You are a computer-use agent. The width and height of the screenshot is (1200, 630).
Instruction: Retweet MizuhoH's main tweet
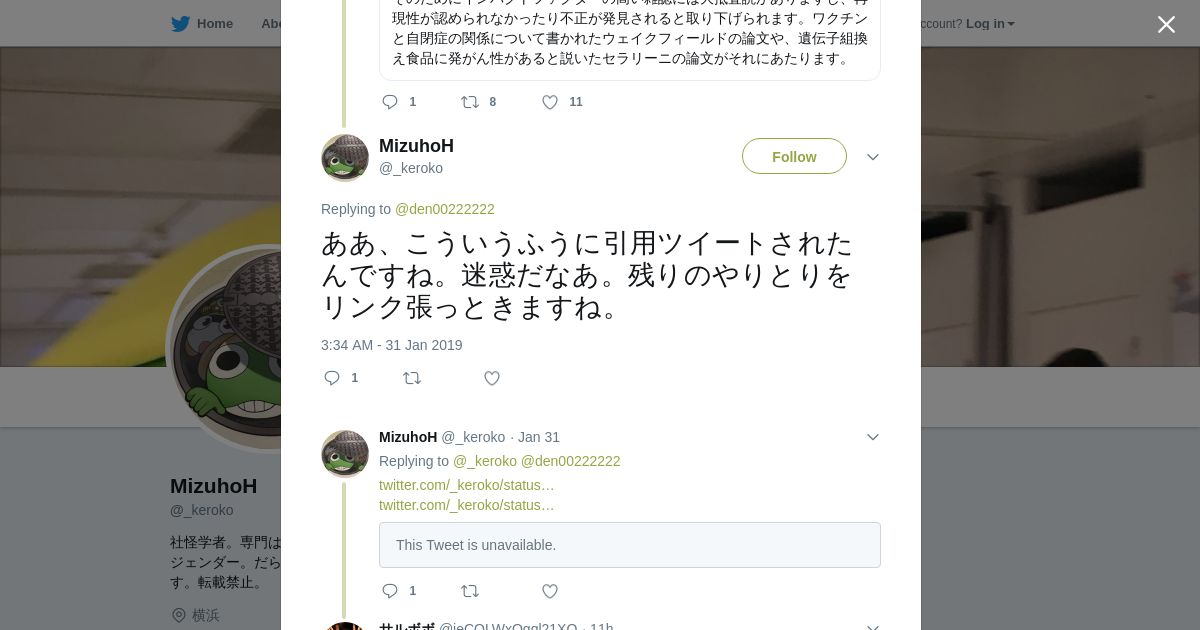pos(412,378)
